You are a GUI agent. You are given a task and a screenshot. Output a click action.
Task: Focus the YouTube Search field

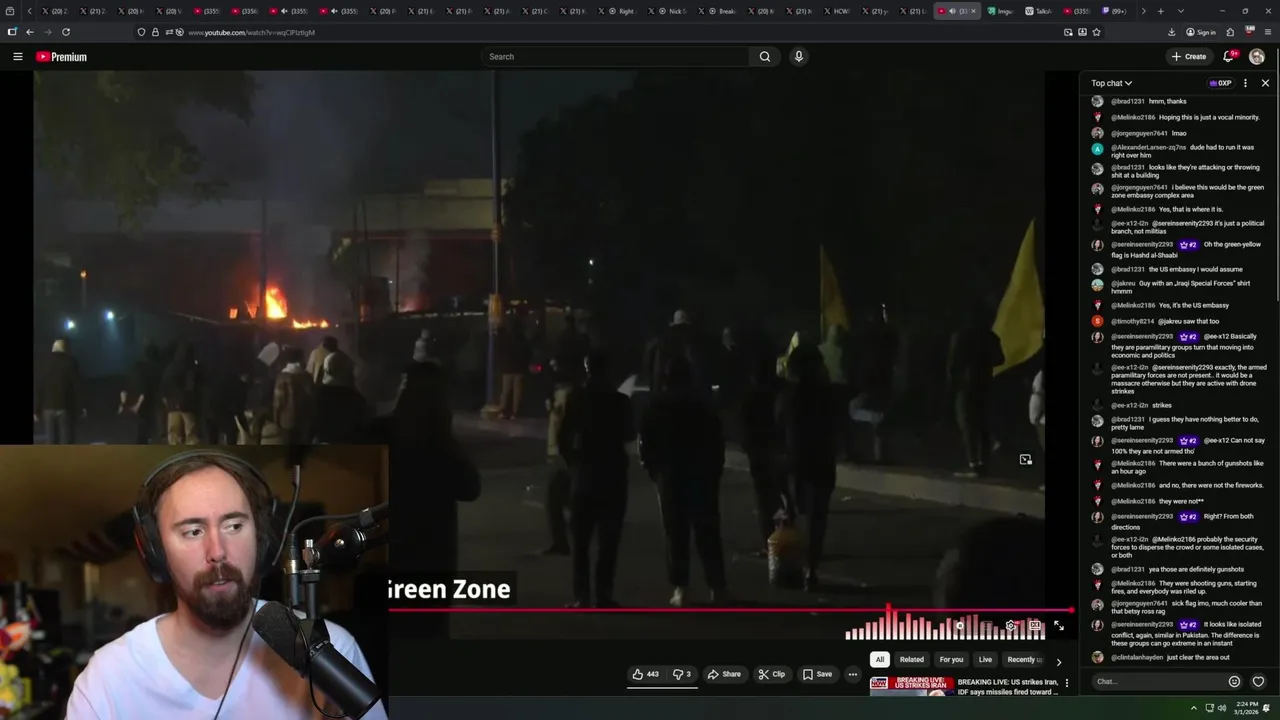[615, 57]
